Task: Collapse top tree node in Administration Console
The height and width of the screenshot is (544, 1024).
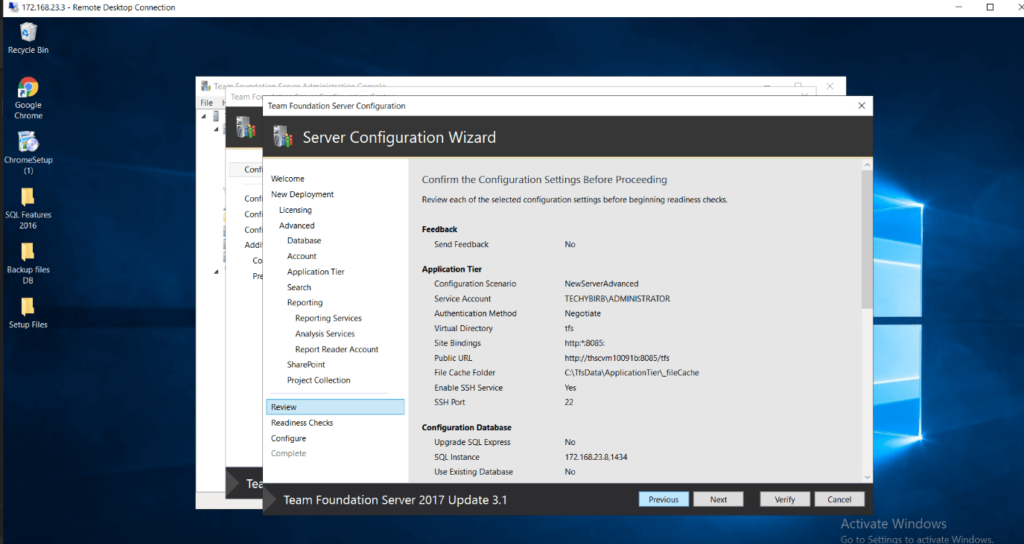Action: [x=204, y=117]
